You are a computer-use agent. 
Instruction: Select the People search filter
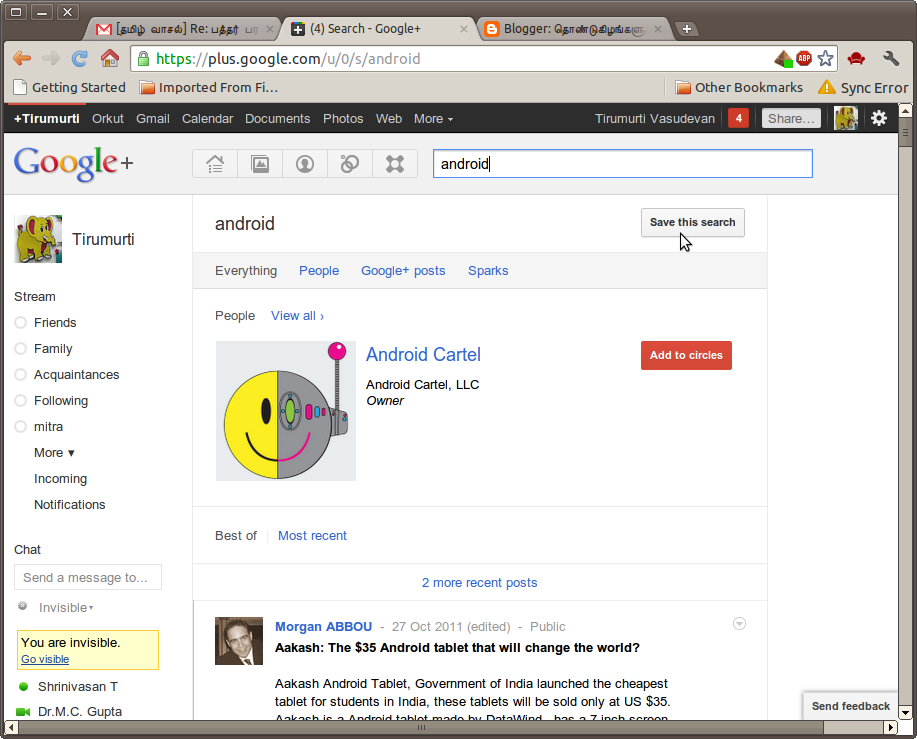[x=319, y=271]
